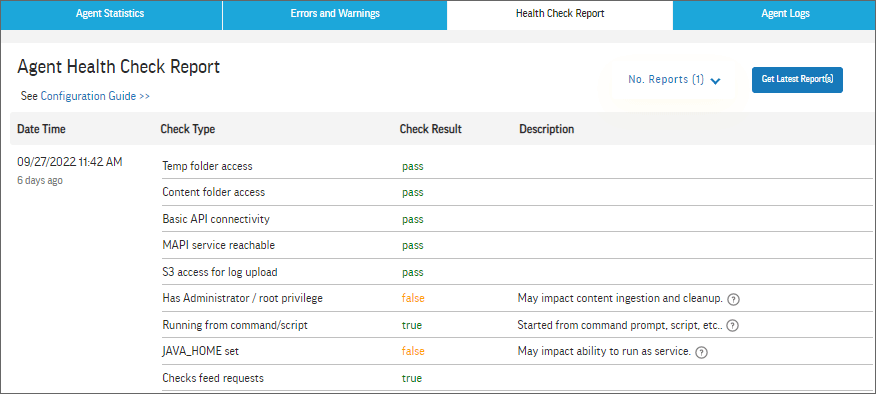Click the Get Latest Report(s) button
The image size is (876, 394).
tap(797, 80)
